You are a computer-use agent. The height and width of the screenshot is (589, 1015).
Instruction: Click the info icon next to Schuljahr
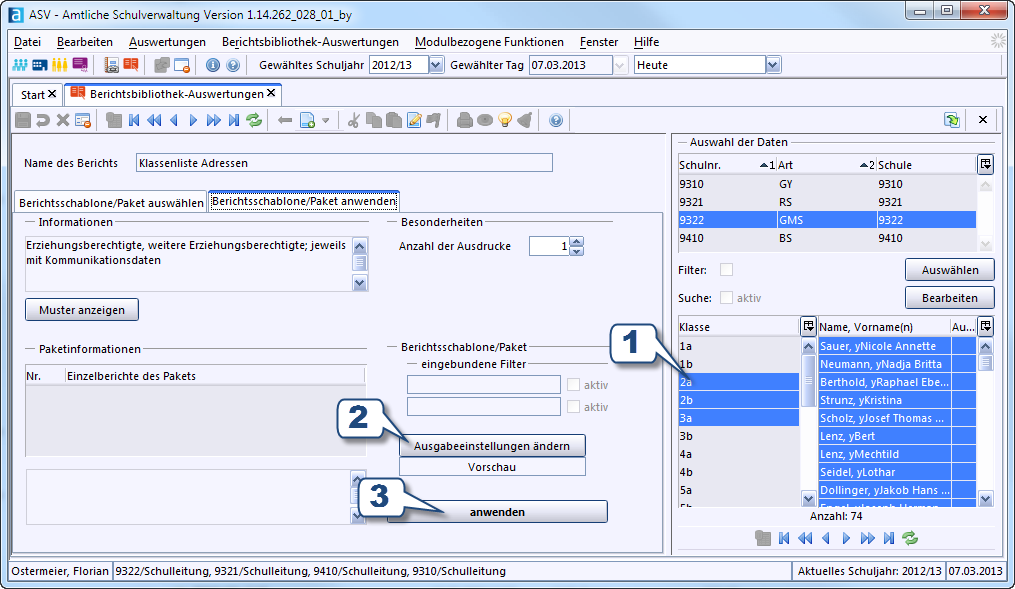212,65
